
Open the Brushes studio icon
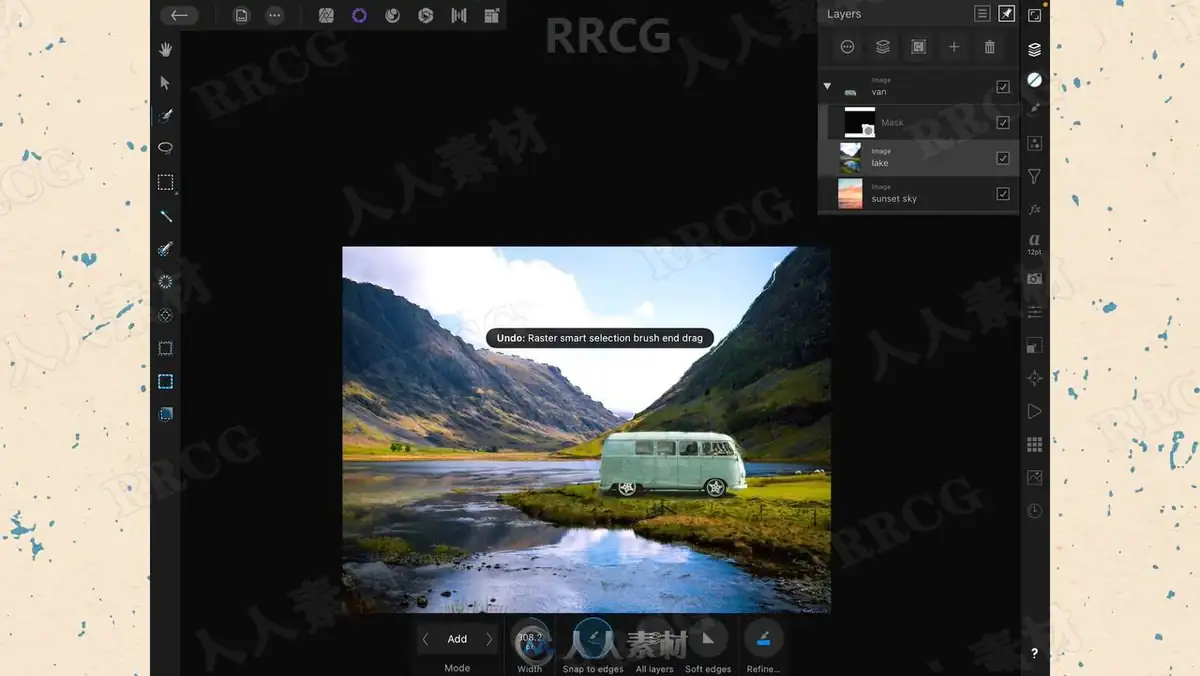(x=1034, y=110)
